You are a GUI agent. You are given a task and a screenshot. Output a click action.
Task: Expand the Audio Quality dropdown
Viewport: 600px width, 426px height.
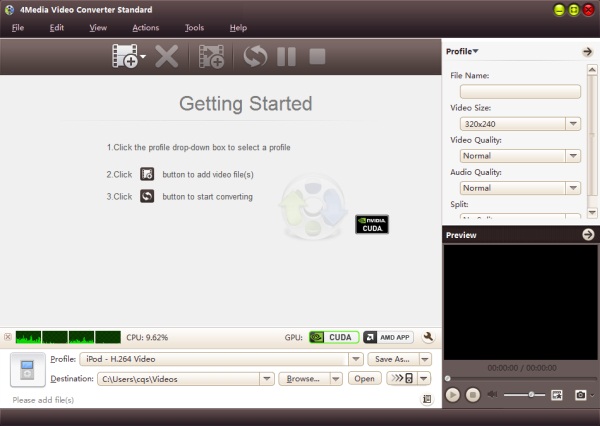point(520,188)
